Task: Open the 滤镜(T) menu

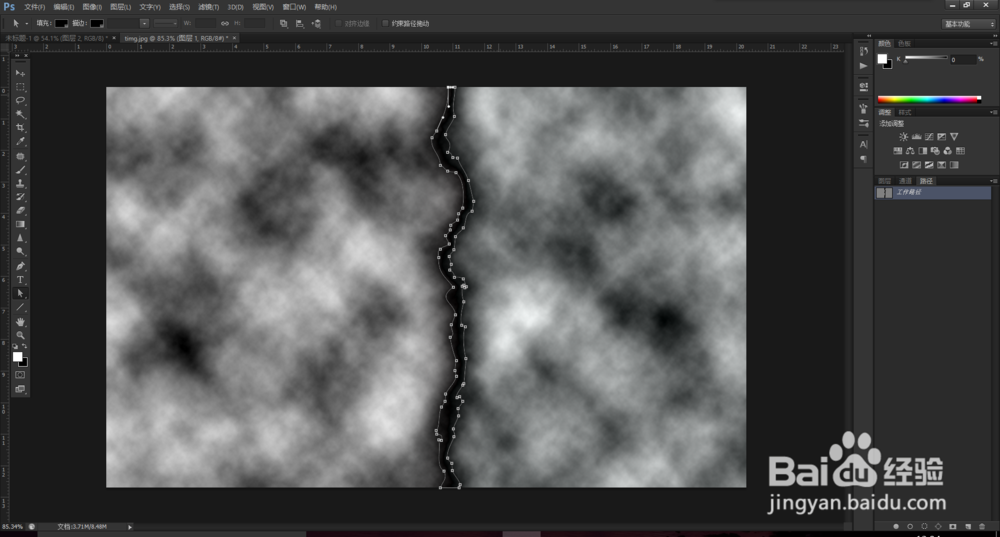Action: [209, 7]
